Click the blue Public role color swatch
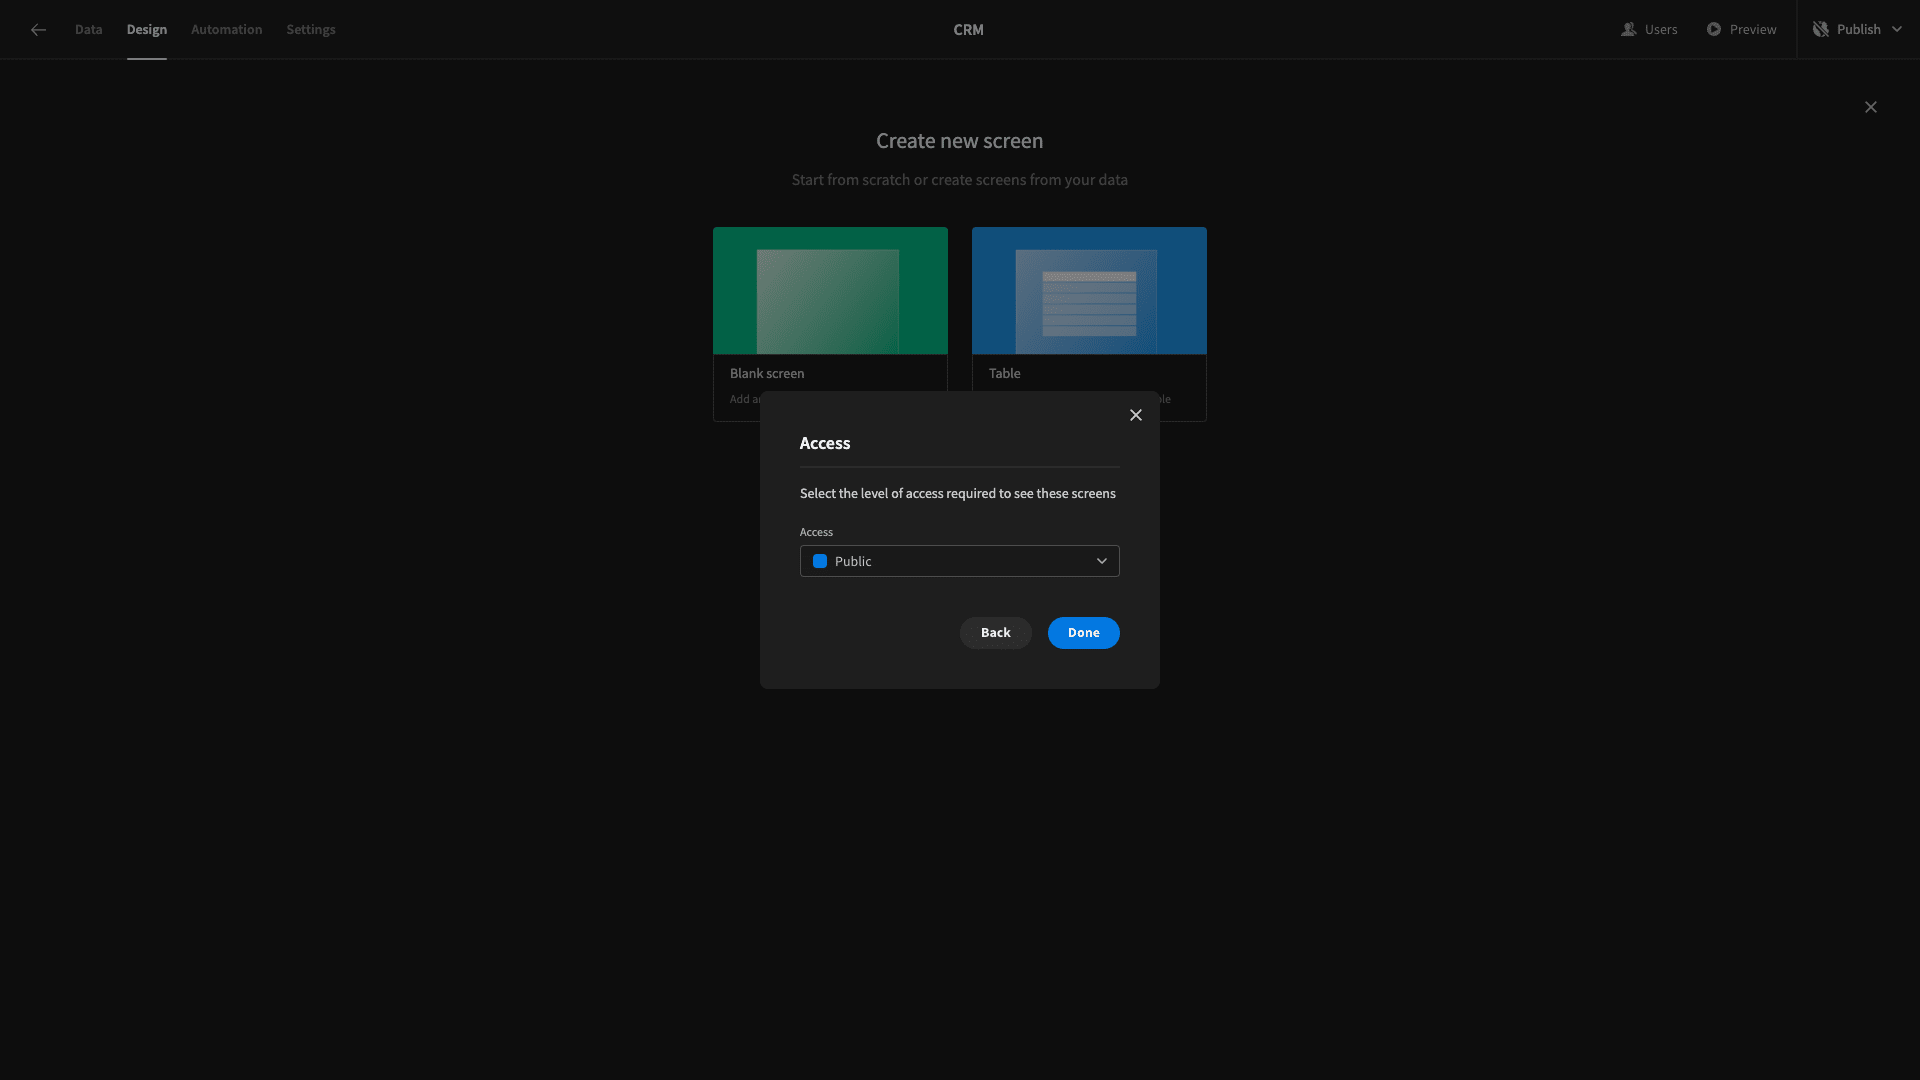The height and width of the screenshot is (1080, 1920). (x=820, y=561)
